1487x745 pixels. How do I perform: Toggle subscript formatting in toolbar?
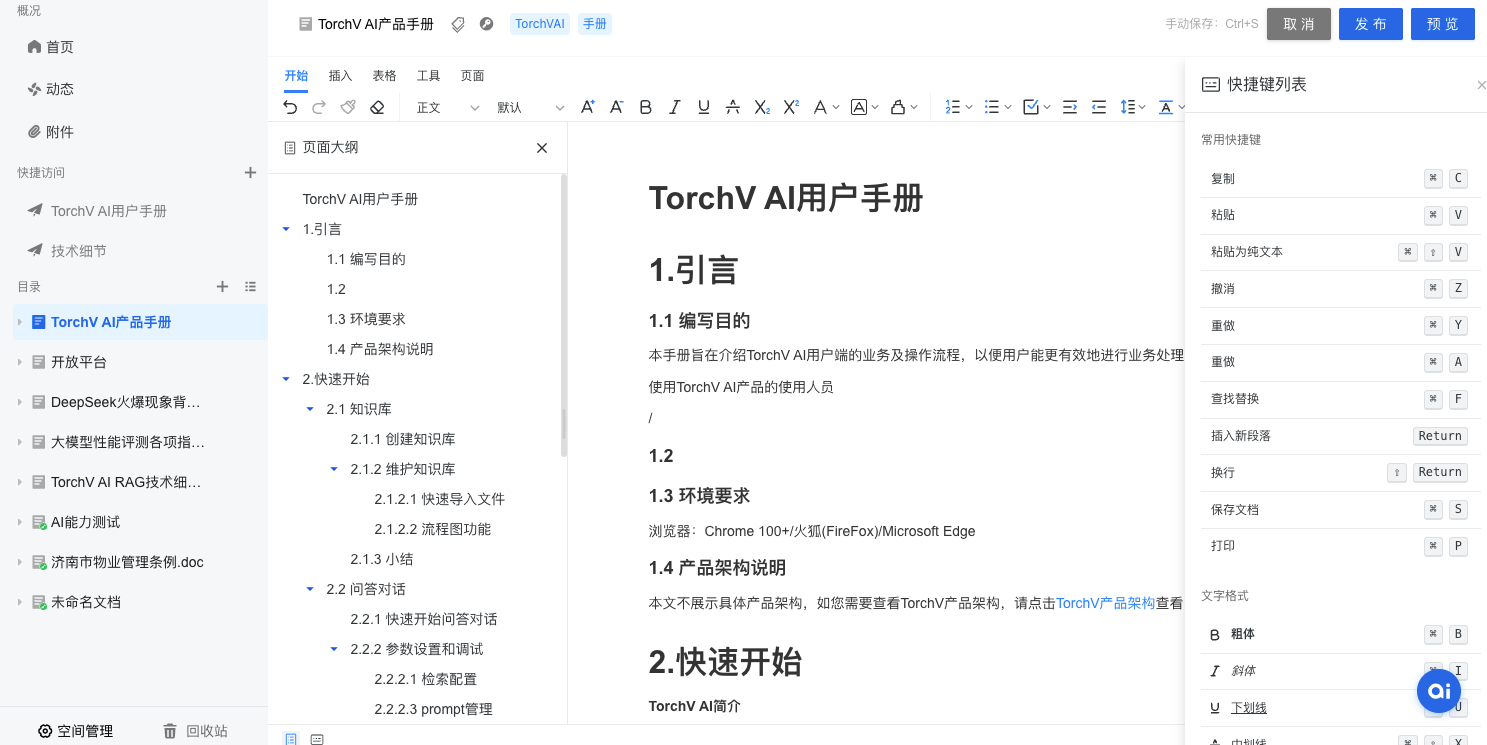(x=762, y=107)
